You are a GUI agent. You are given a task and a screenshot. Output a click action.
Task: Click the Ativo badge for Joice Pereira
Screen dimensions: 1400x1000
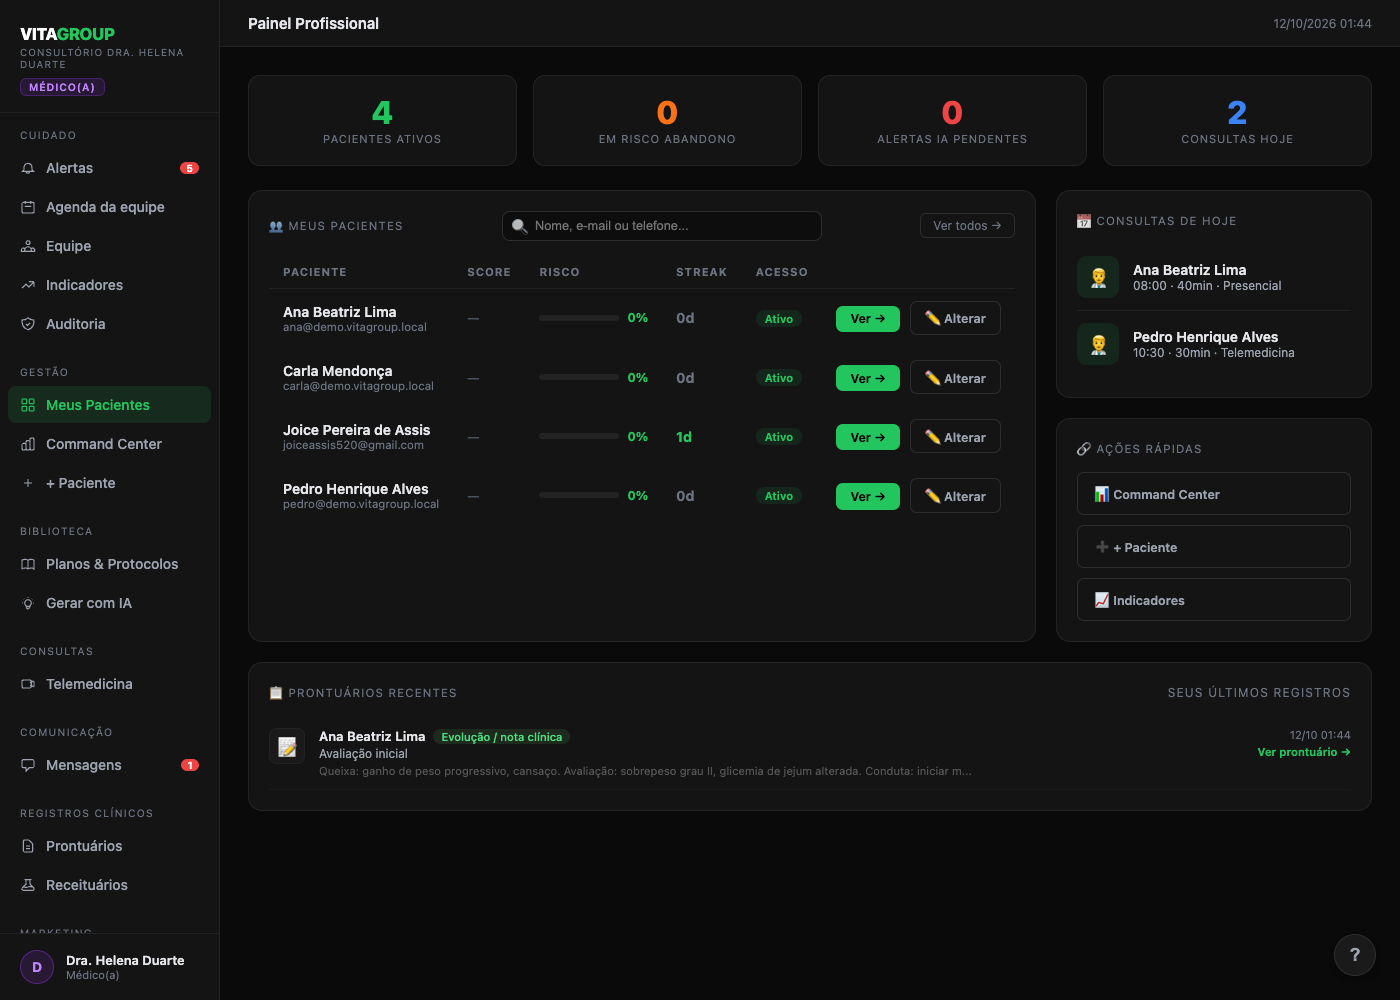pos(779,437)
